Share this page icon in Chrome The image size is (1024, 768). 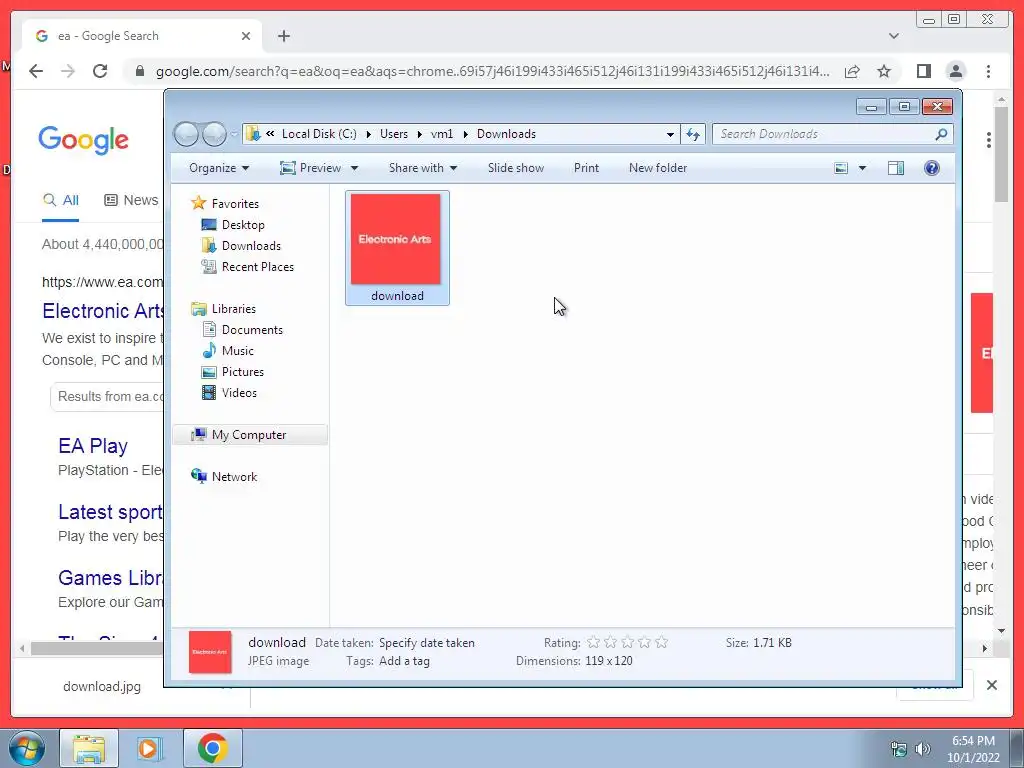(852, 71)
